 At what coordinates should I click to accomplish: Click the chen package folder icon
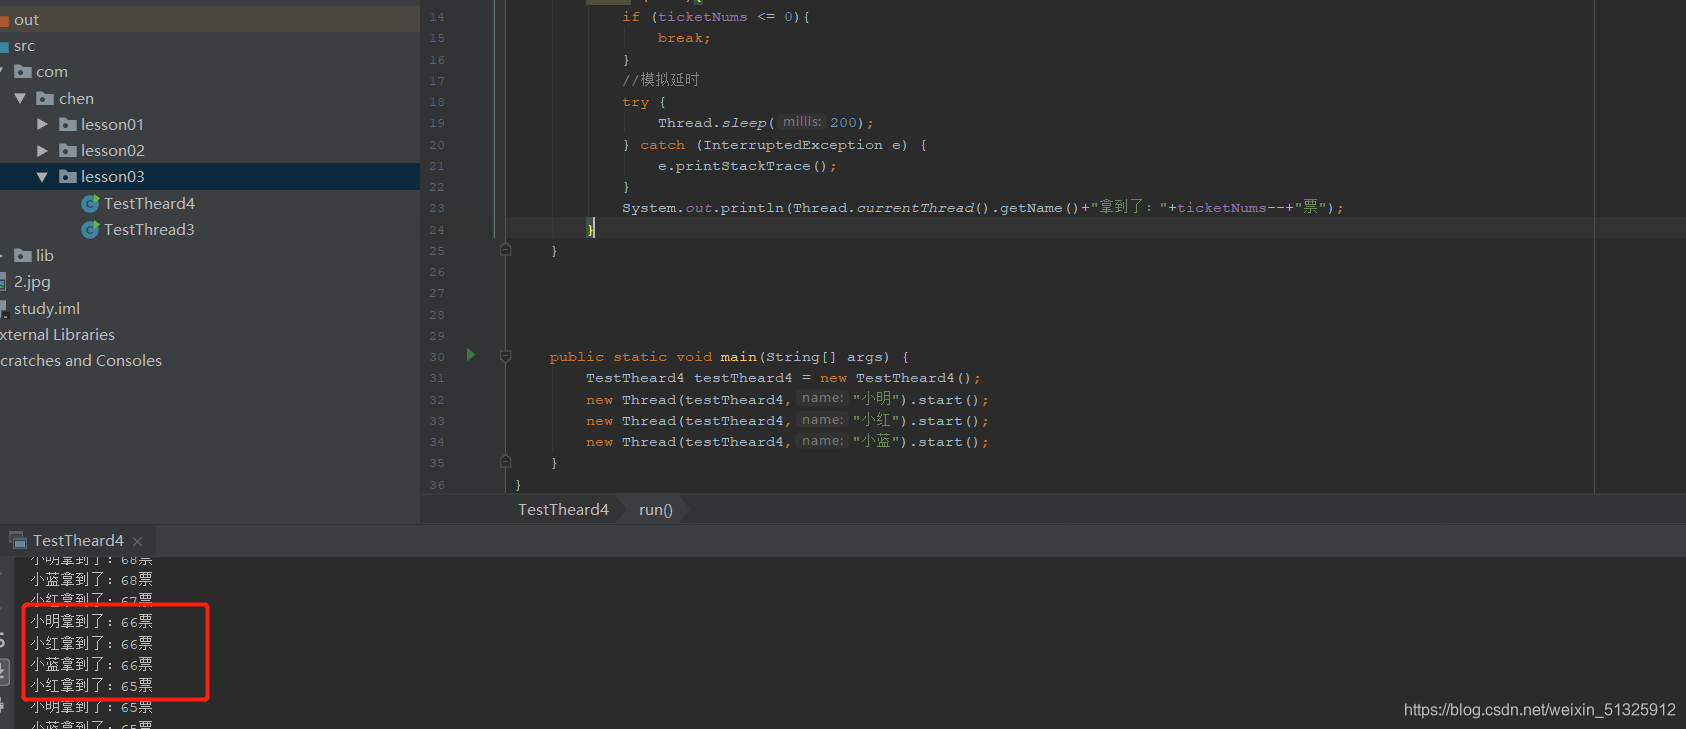pyautogui.click(x=45, y=98)
